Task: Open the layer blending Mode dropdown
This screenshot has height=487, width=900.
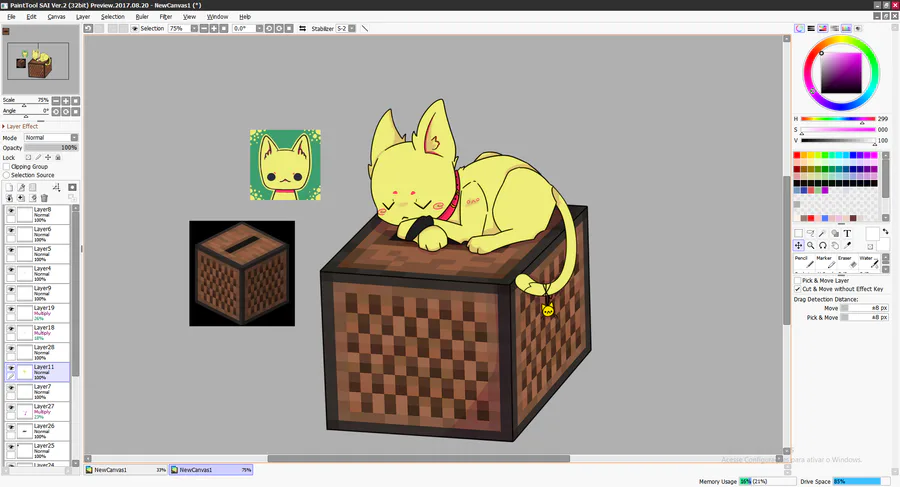Action: tap(74, 138)
